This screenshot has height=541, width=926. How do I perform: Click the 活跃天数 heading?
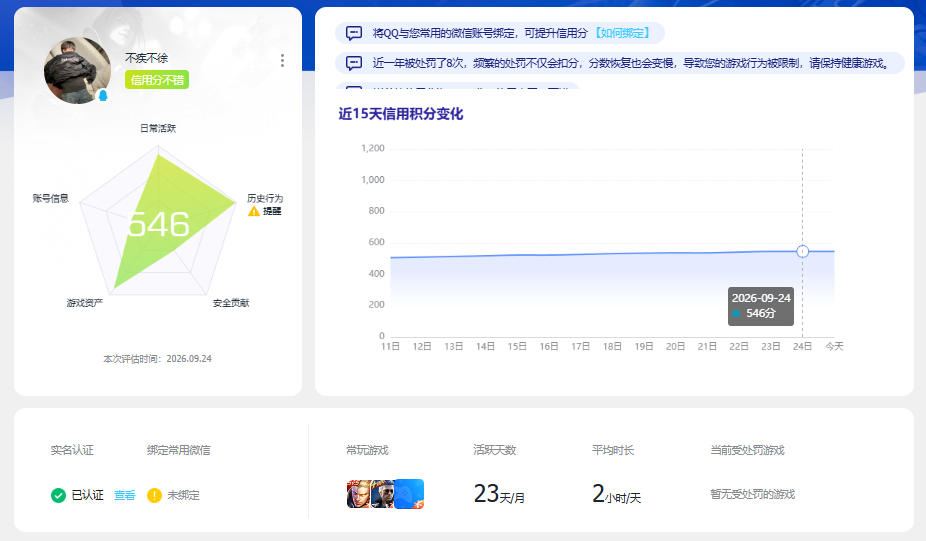(x=495, y=450)
